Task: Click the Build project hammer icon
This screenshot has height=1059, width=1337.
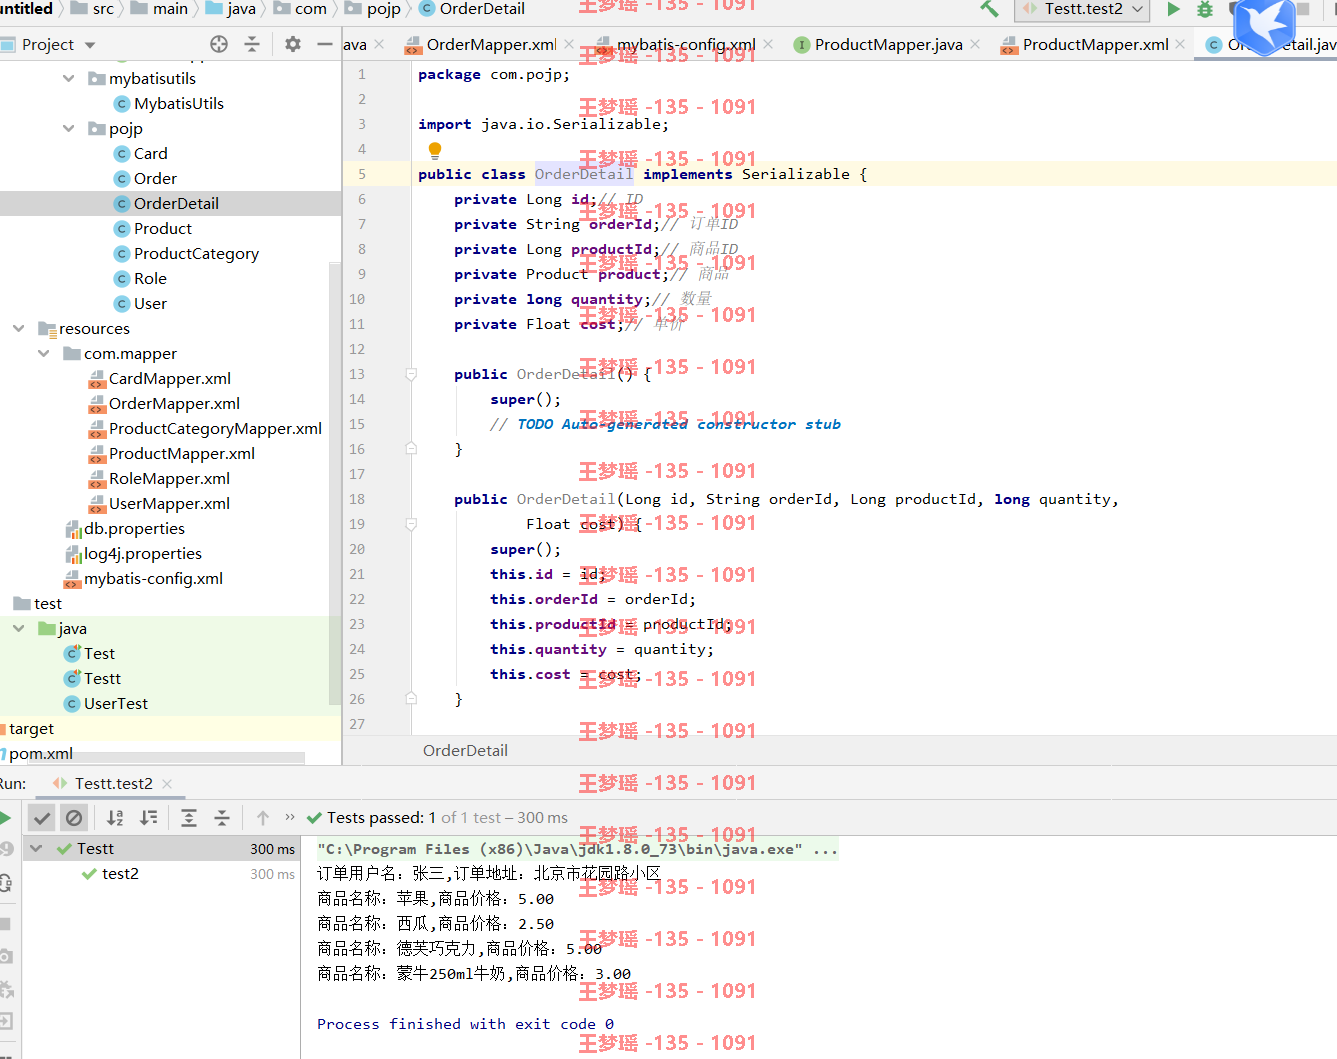Action: (x=989, y=9)
